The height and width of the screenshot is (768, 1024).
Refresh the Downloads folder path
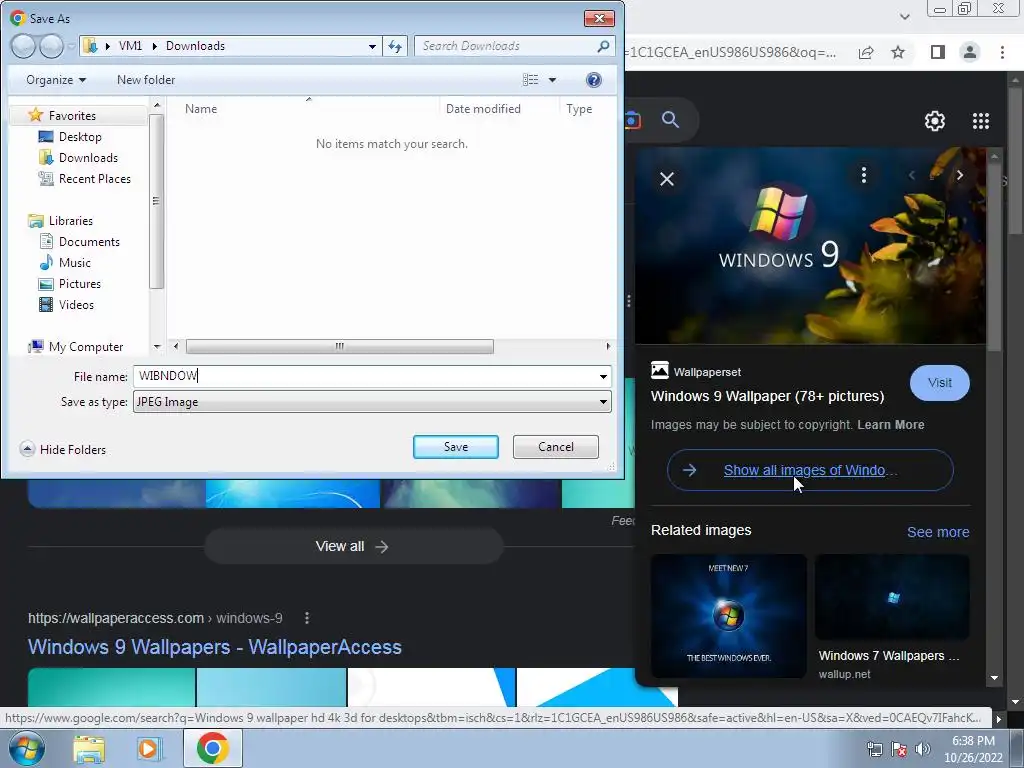tap(395, 46)
